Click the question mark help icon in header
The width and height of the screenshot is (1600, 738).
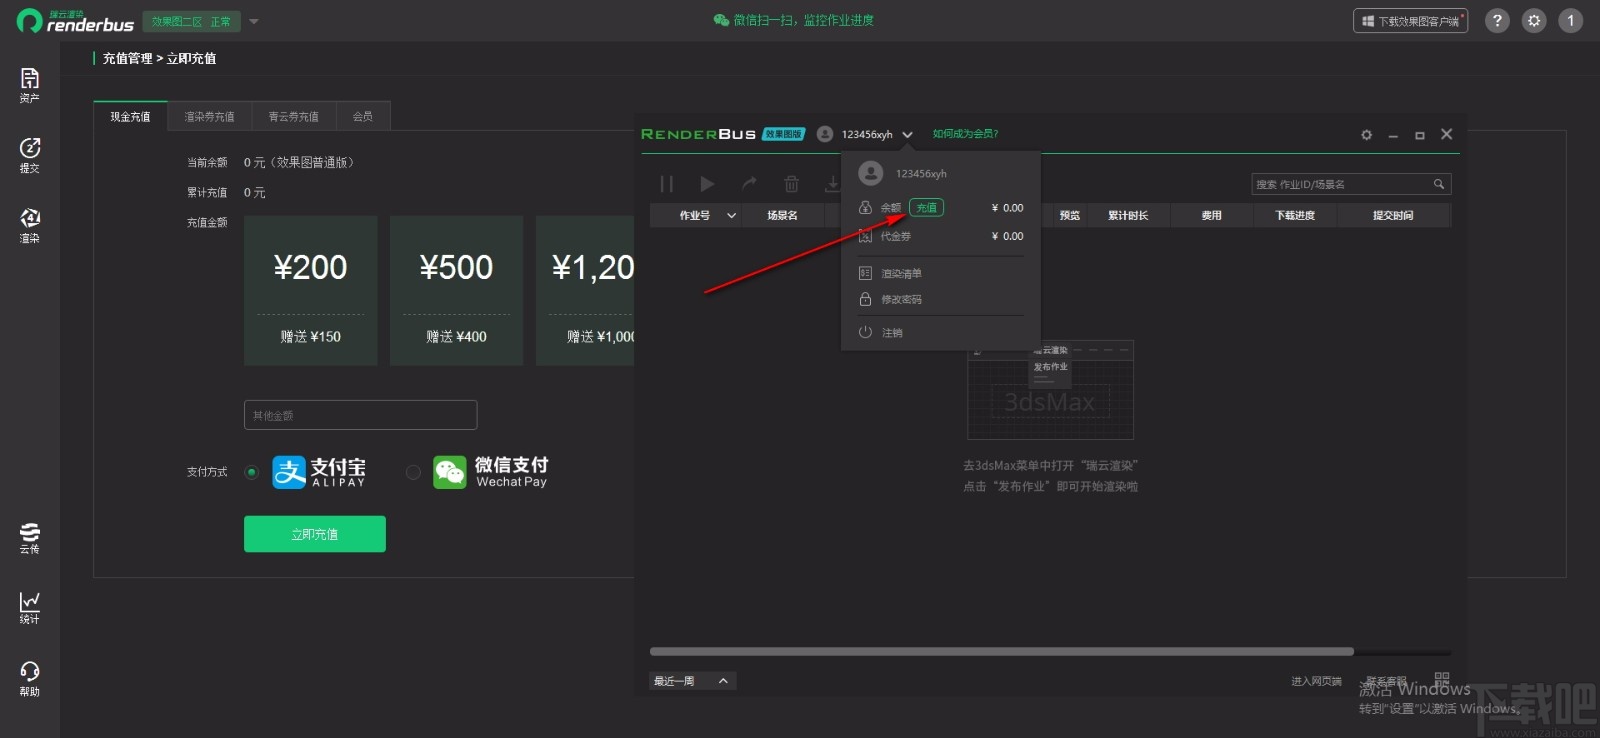(x=1497, y=20)
